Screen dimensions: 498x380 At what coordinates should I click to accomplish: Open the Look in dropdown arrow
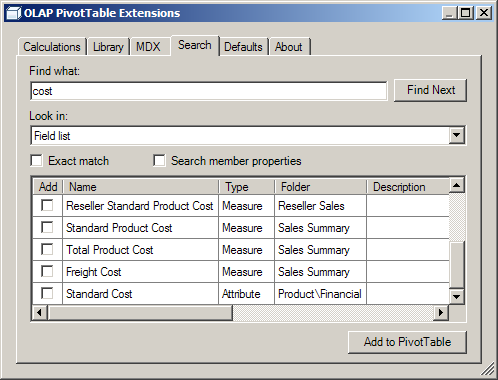[x=456, y=135]
